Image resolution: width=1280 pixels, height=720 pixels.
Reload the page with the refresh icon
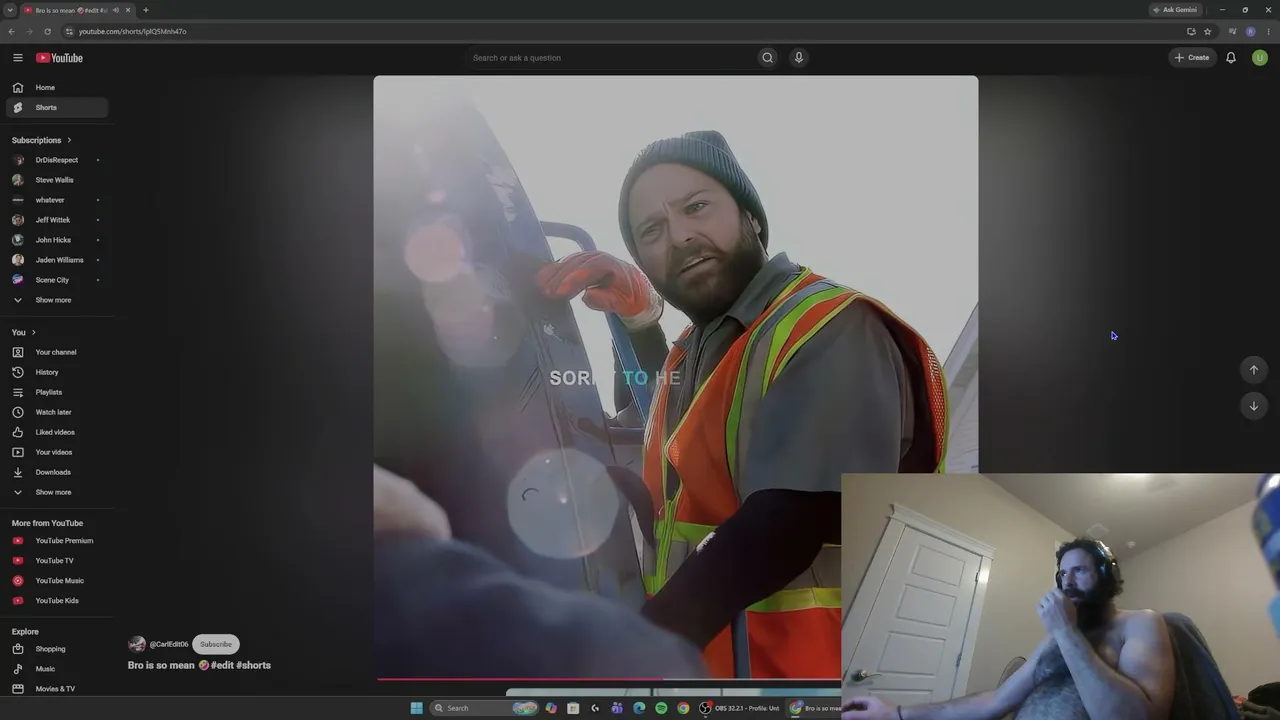(x=47, y=31)
